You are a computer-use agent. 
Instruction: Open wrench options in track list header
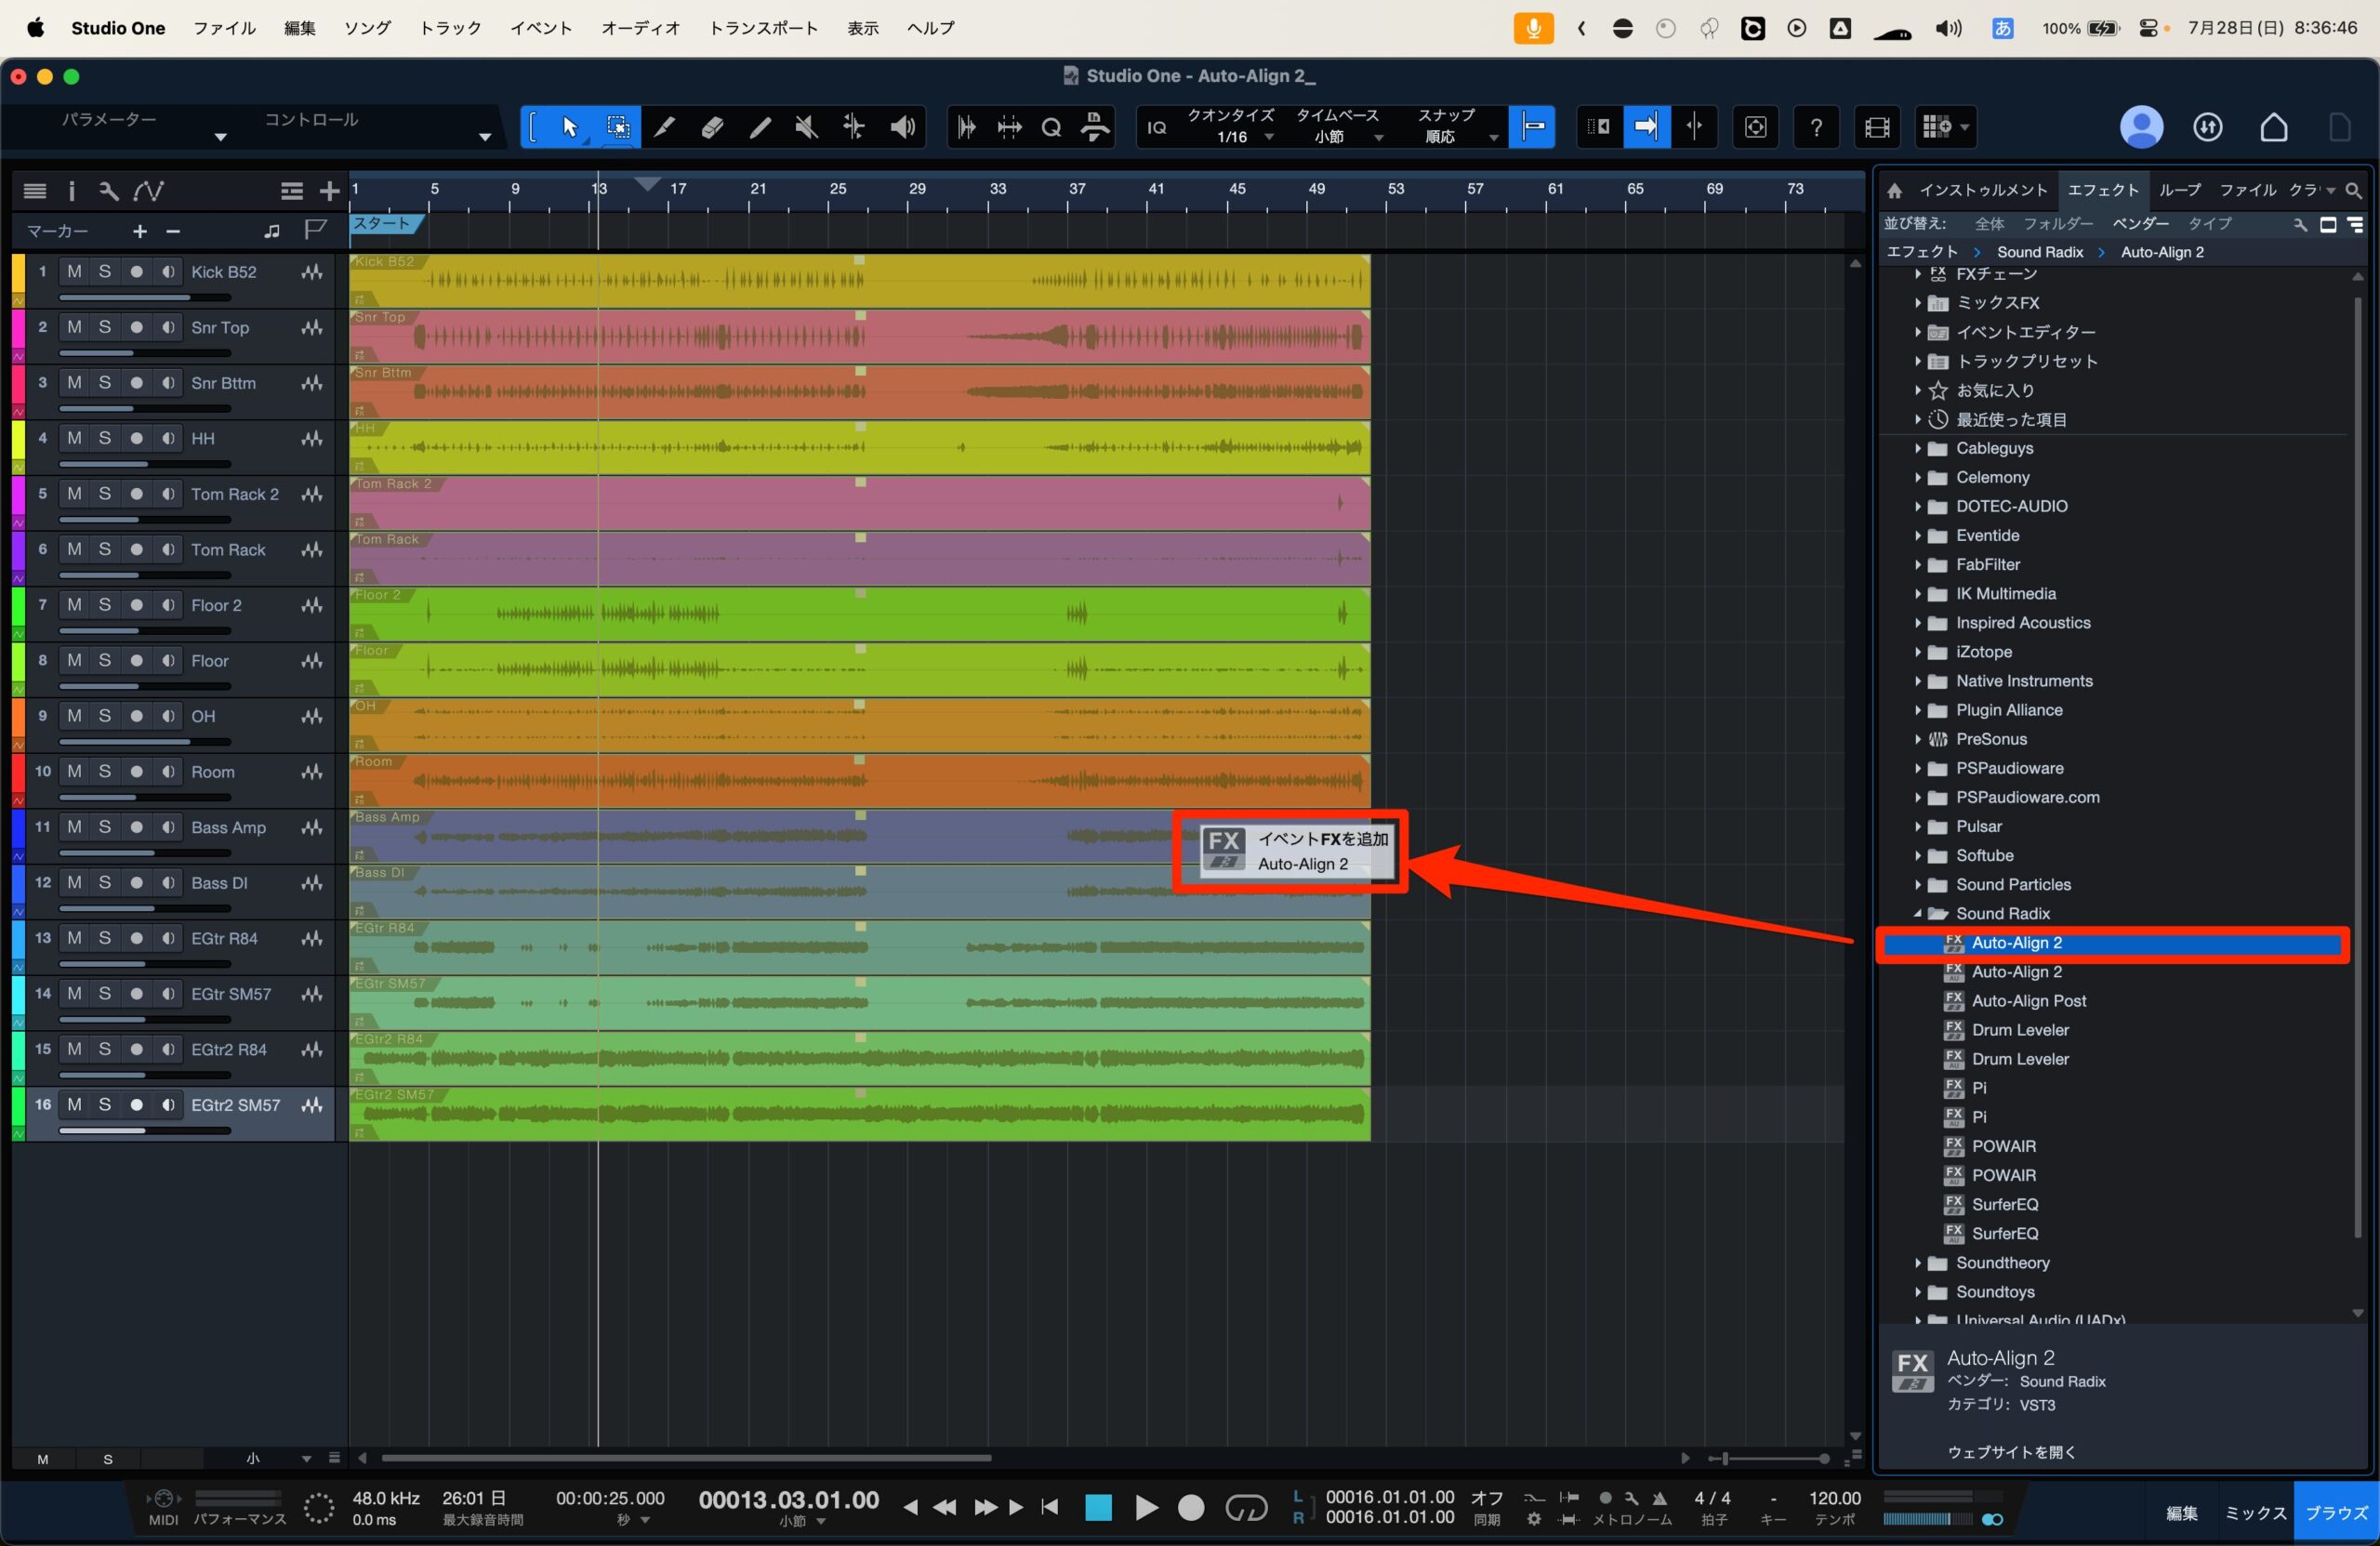tap(108, 190)
